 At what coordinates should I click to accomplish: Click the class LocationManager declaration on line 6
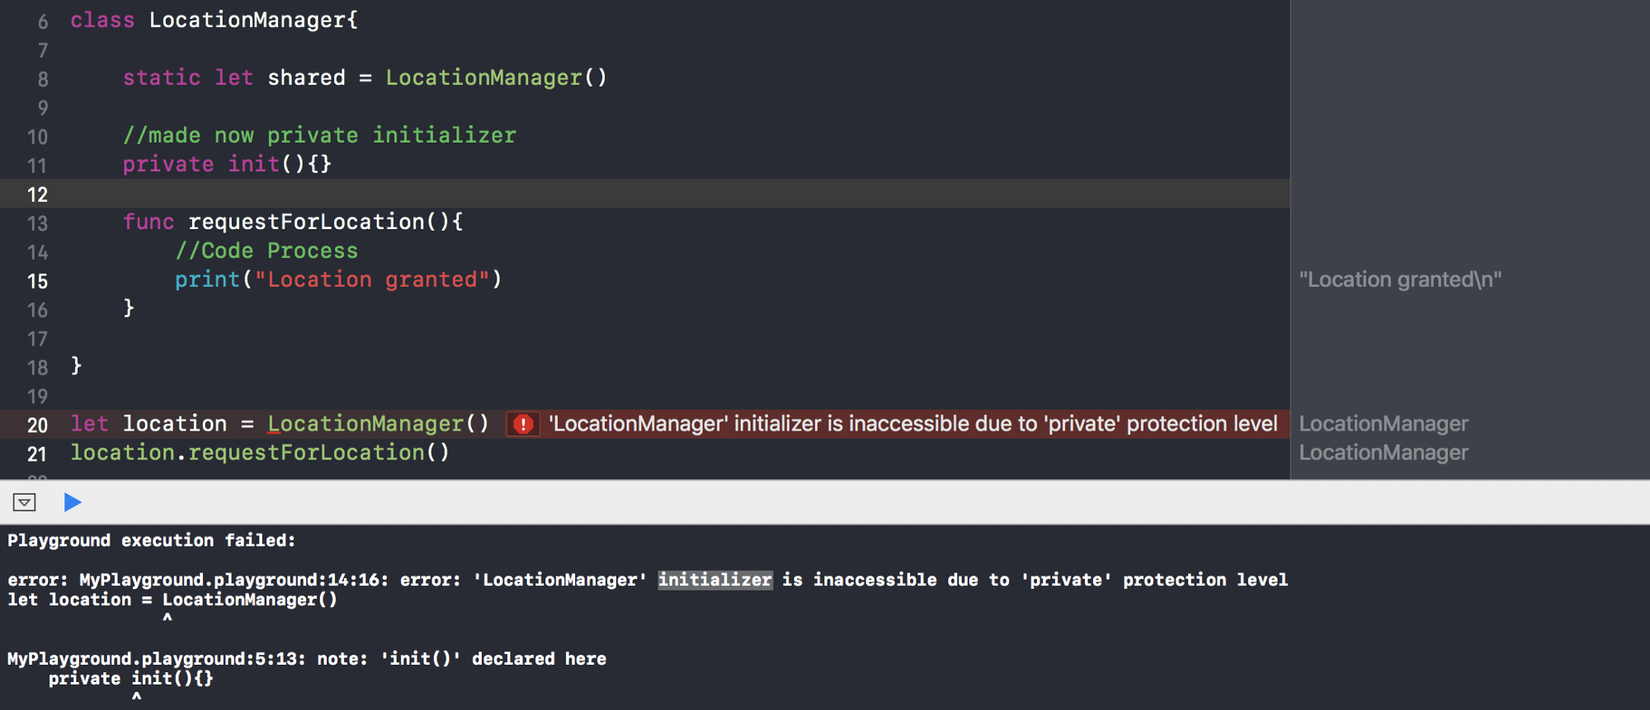point(213,20)
